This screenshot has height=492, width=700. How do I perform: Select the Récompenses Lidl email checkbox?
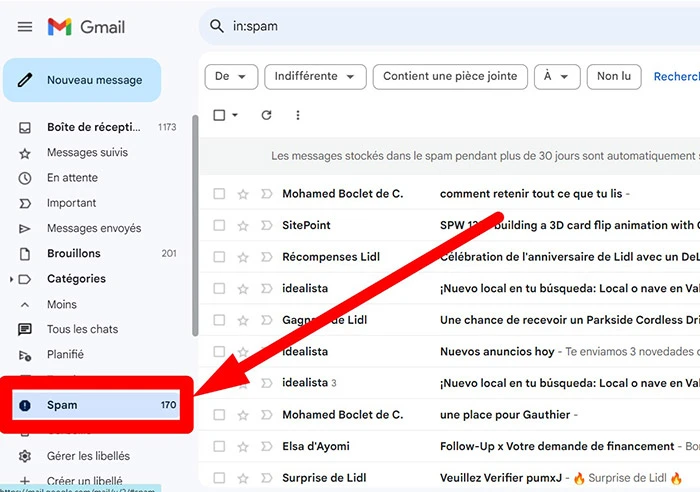pos(219,257)
